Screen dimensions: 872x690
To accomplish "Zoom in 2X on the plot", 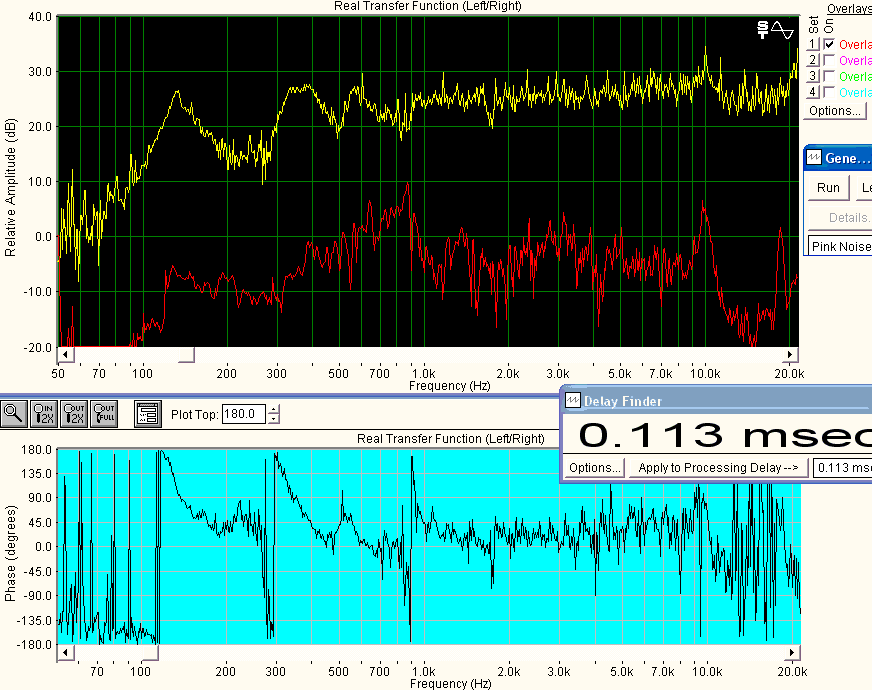I will pyautogui.click(x=43, y=414).
